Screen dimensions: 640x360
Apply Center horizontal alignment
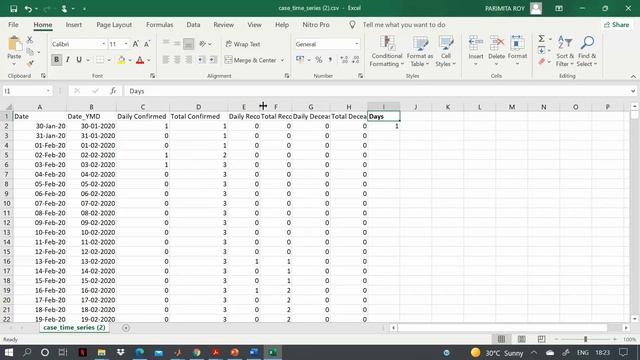click(177, 60)
